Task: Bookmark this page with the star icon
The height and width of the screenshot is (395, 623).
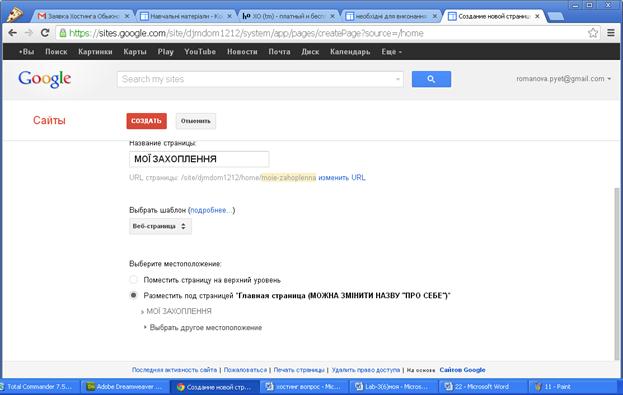Action: (593, 33)
